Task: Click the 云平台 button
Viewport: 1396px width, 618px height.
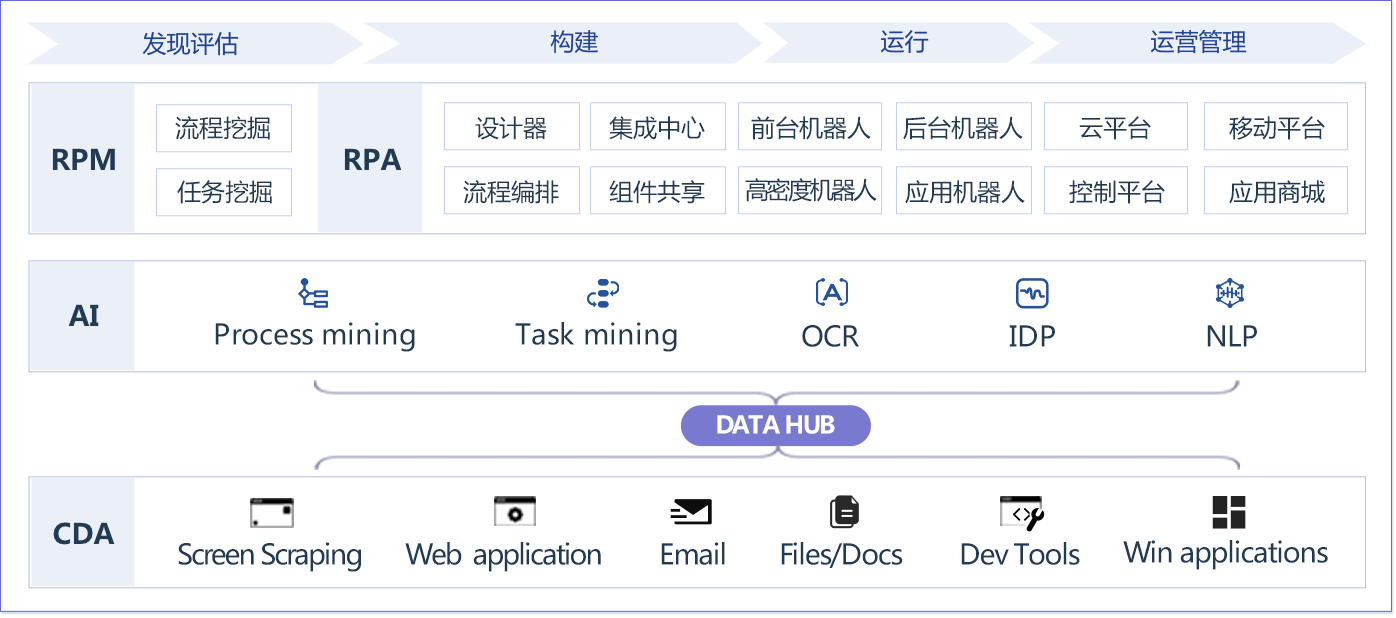Action: pos(1115,128)
